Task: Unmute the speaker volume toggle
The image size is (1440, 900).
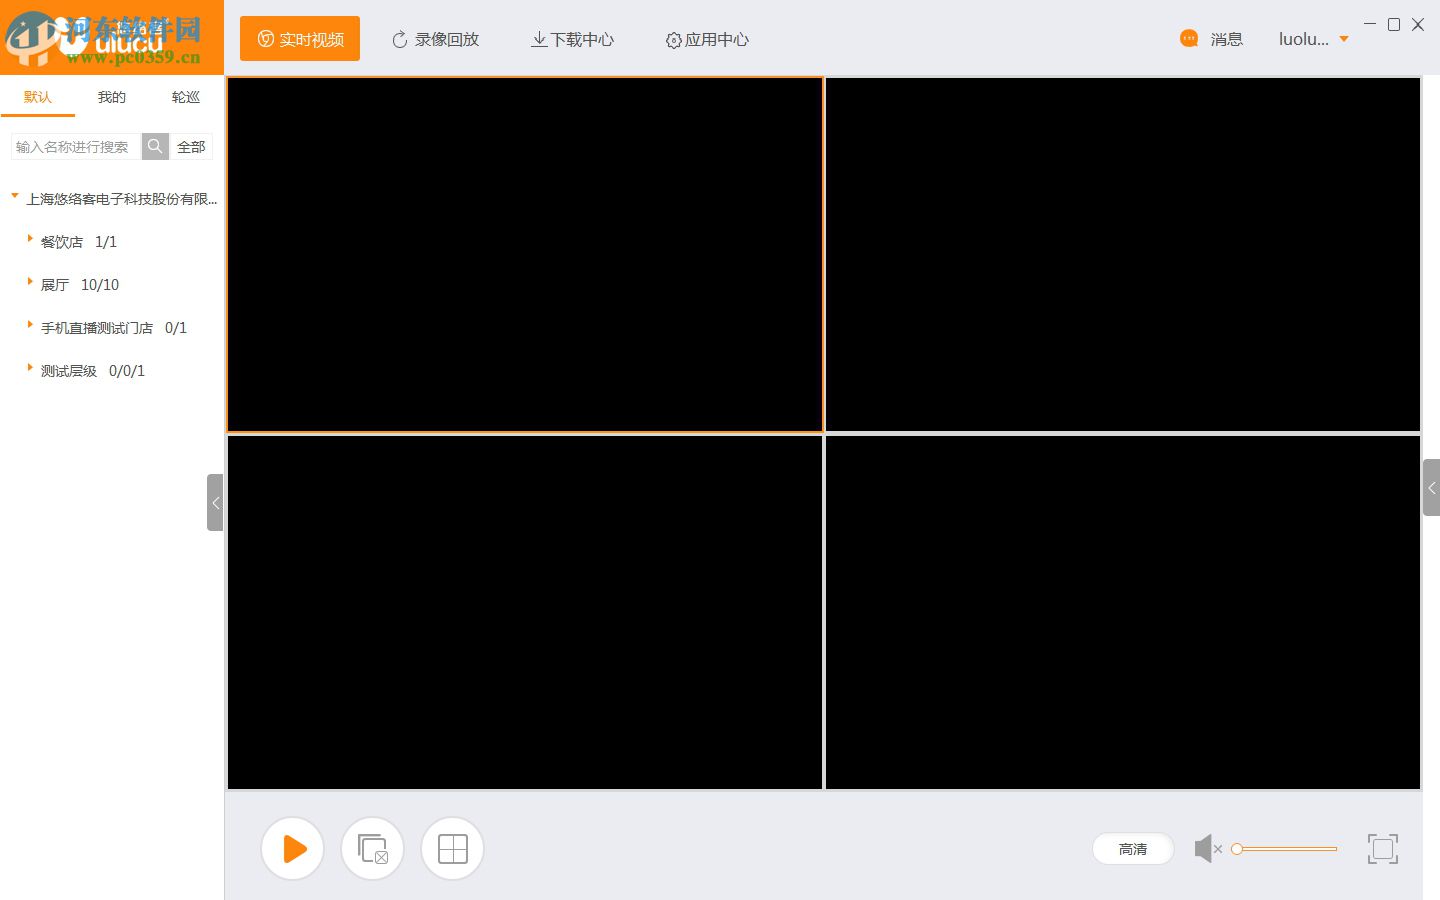Action: point(1208,848)
